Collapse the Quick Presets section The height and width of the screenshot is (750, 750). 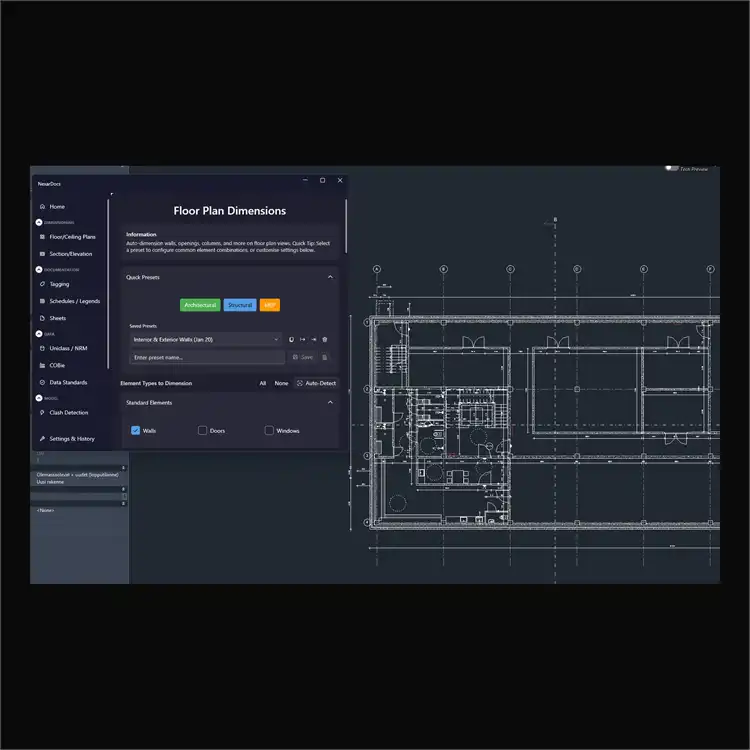click(x=330, y=277)
